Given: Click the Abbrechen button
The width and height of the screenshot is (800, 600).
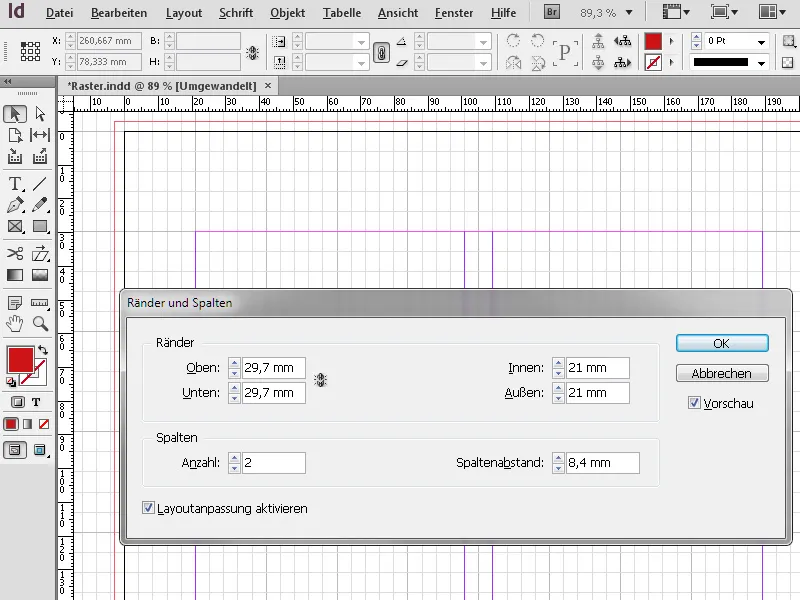Looking at the screenshot, I should tap(722, 373).
